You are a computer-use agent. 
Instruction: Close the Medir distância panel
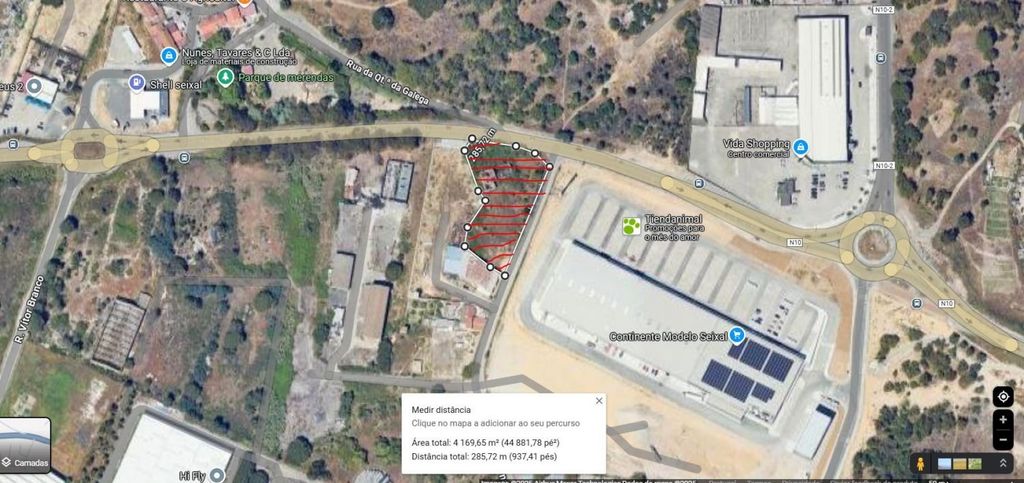599,401
